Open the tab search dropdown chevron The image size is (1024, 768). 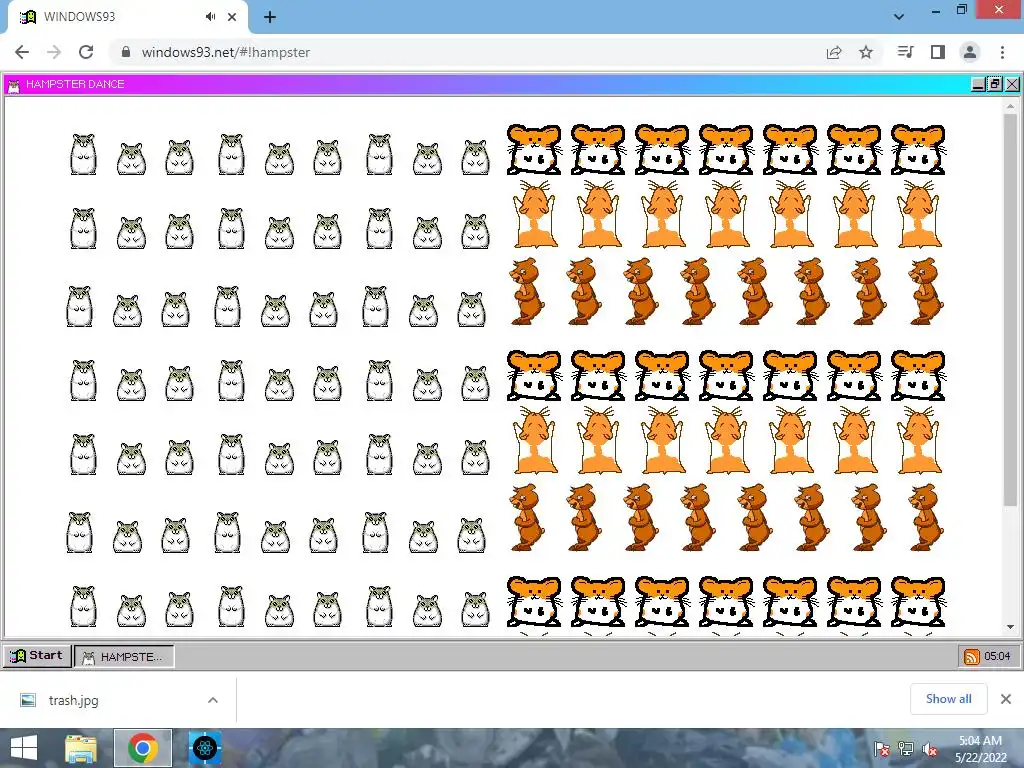point(899,17)
